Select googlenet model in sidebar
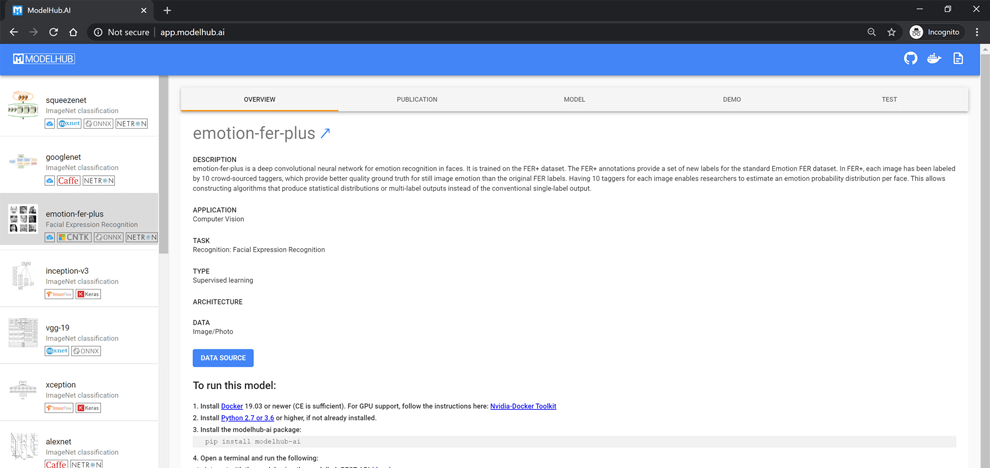 point(80,165)
